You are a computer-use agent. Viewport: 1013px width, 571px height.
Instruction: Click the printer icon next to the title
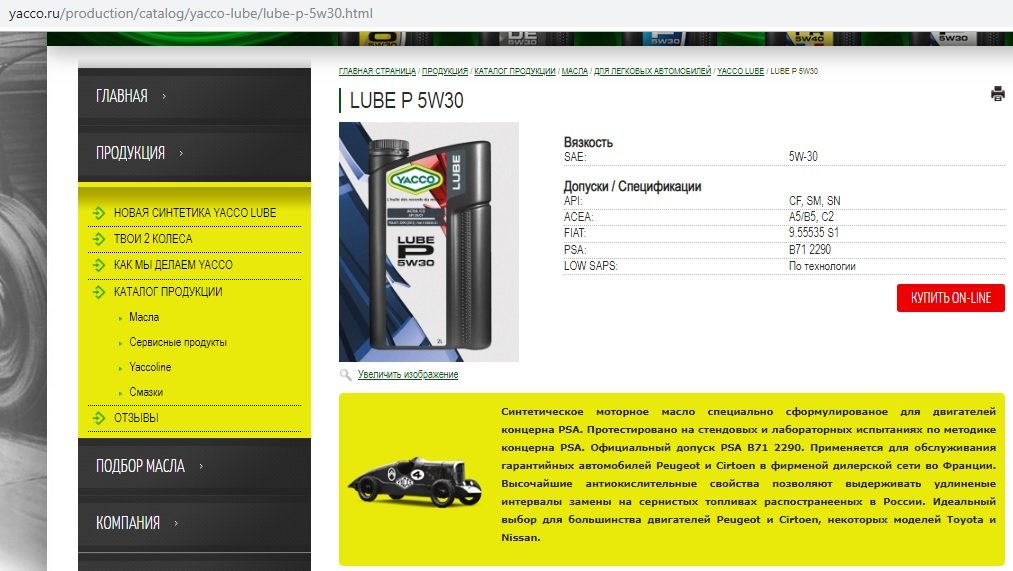[x=997, y=94]
